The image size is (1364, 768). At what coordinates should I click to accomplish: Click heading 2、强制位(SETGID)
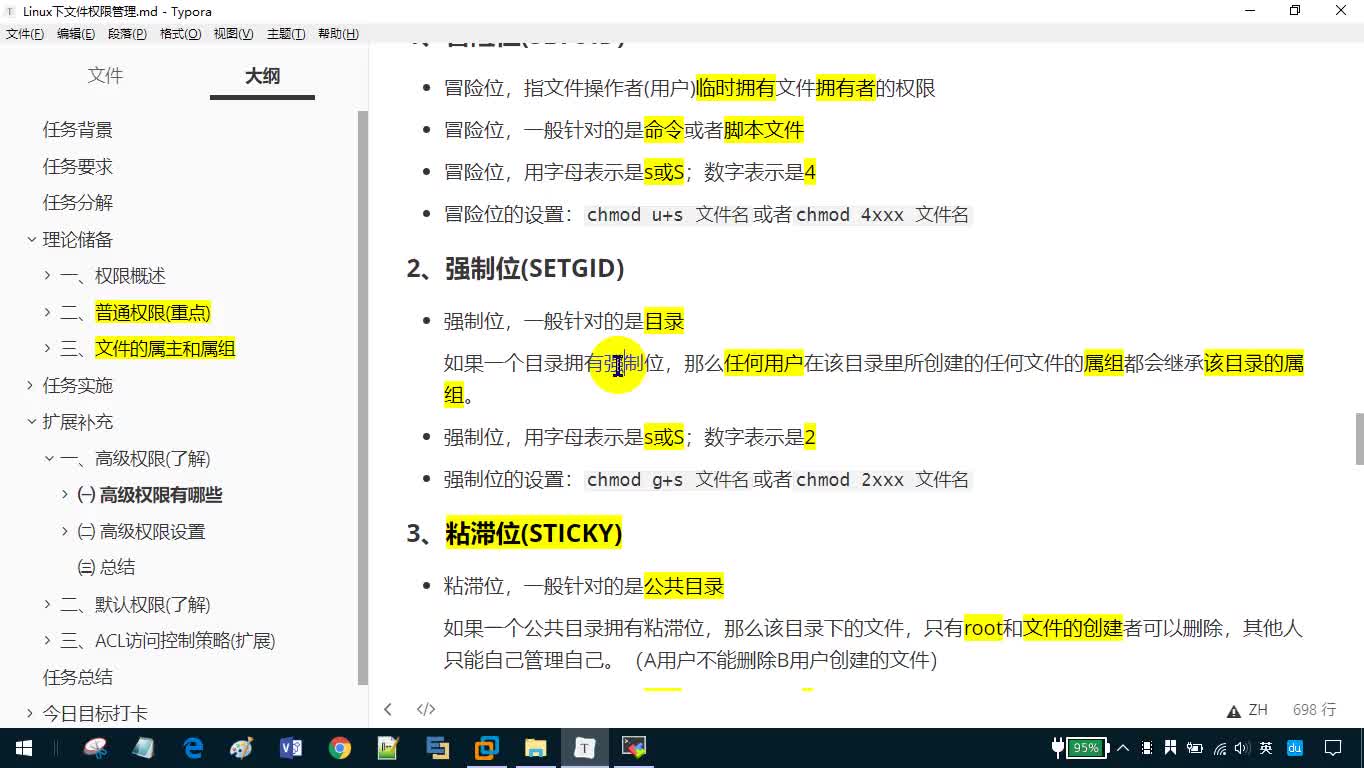tap(515, 268)
